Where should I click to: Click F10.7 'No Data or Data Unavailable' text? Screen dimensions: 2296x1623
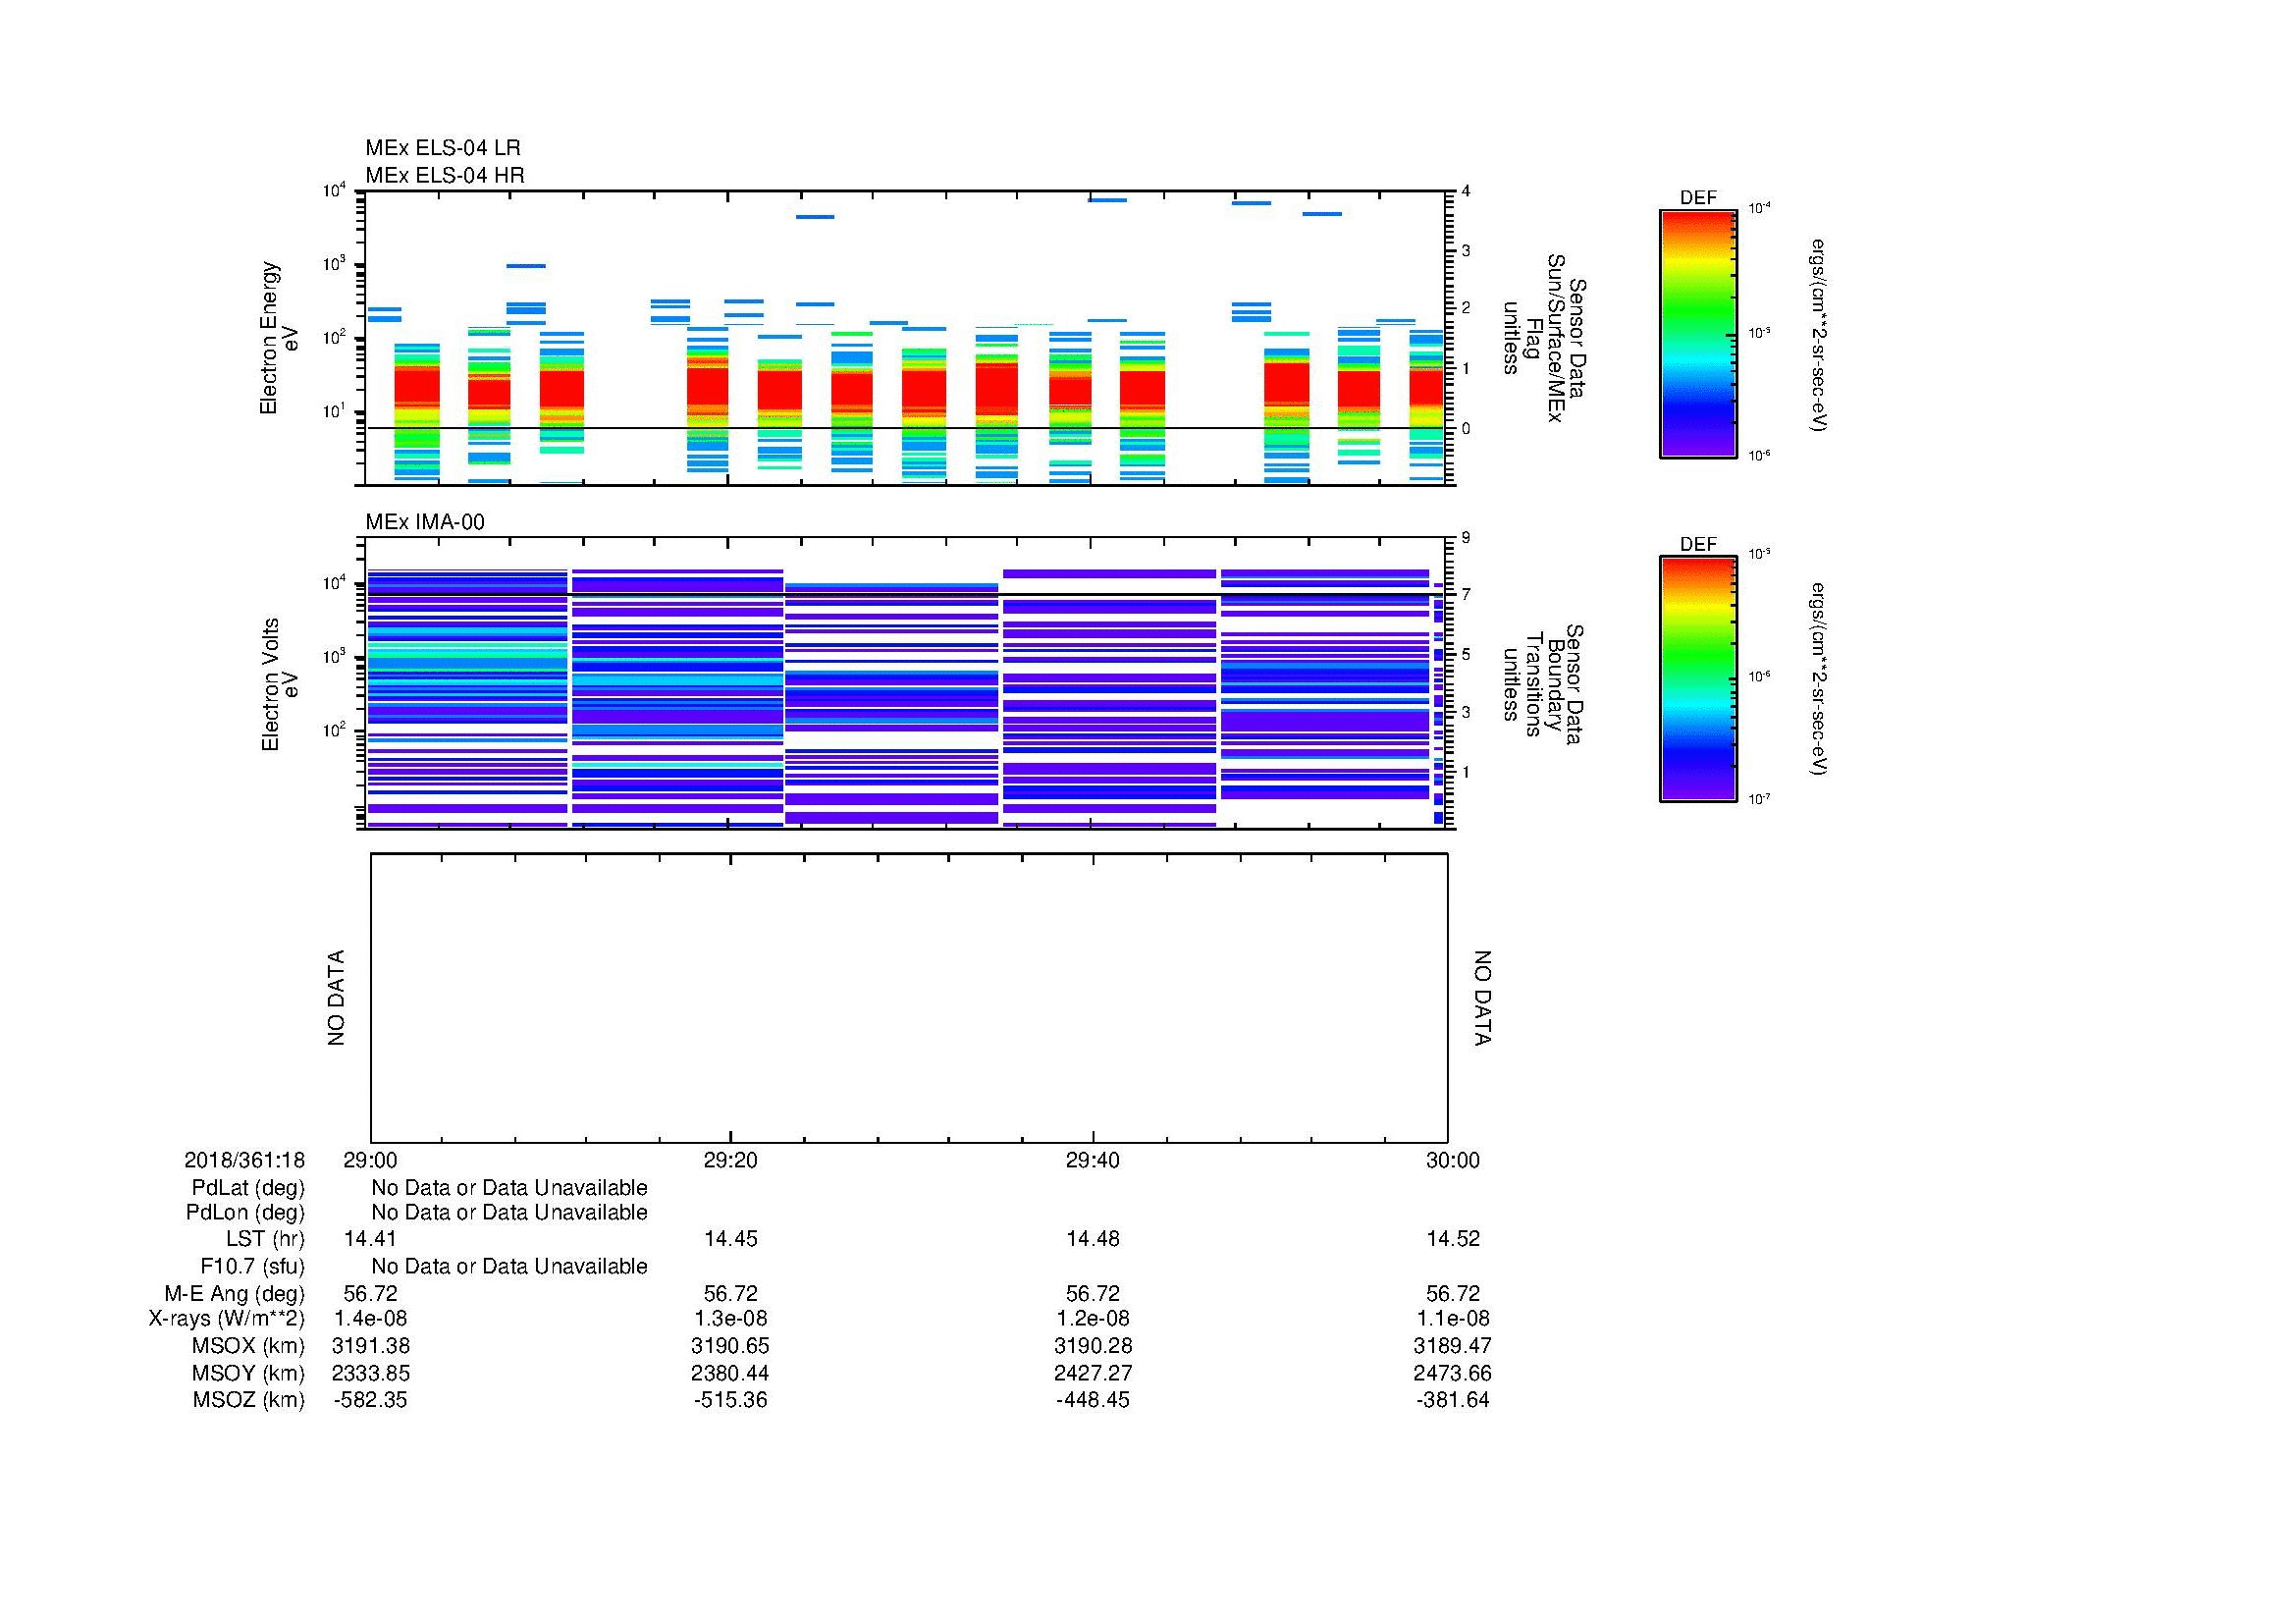pyautogui.click(x=509, y=1267)
